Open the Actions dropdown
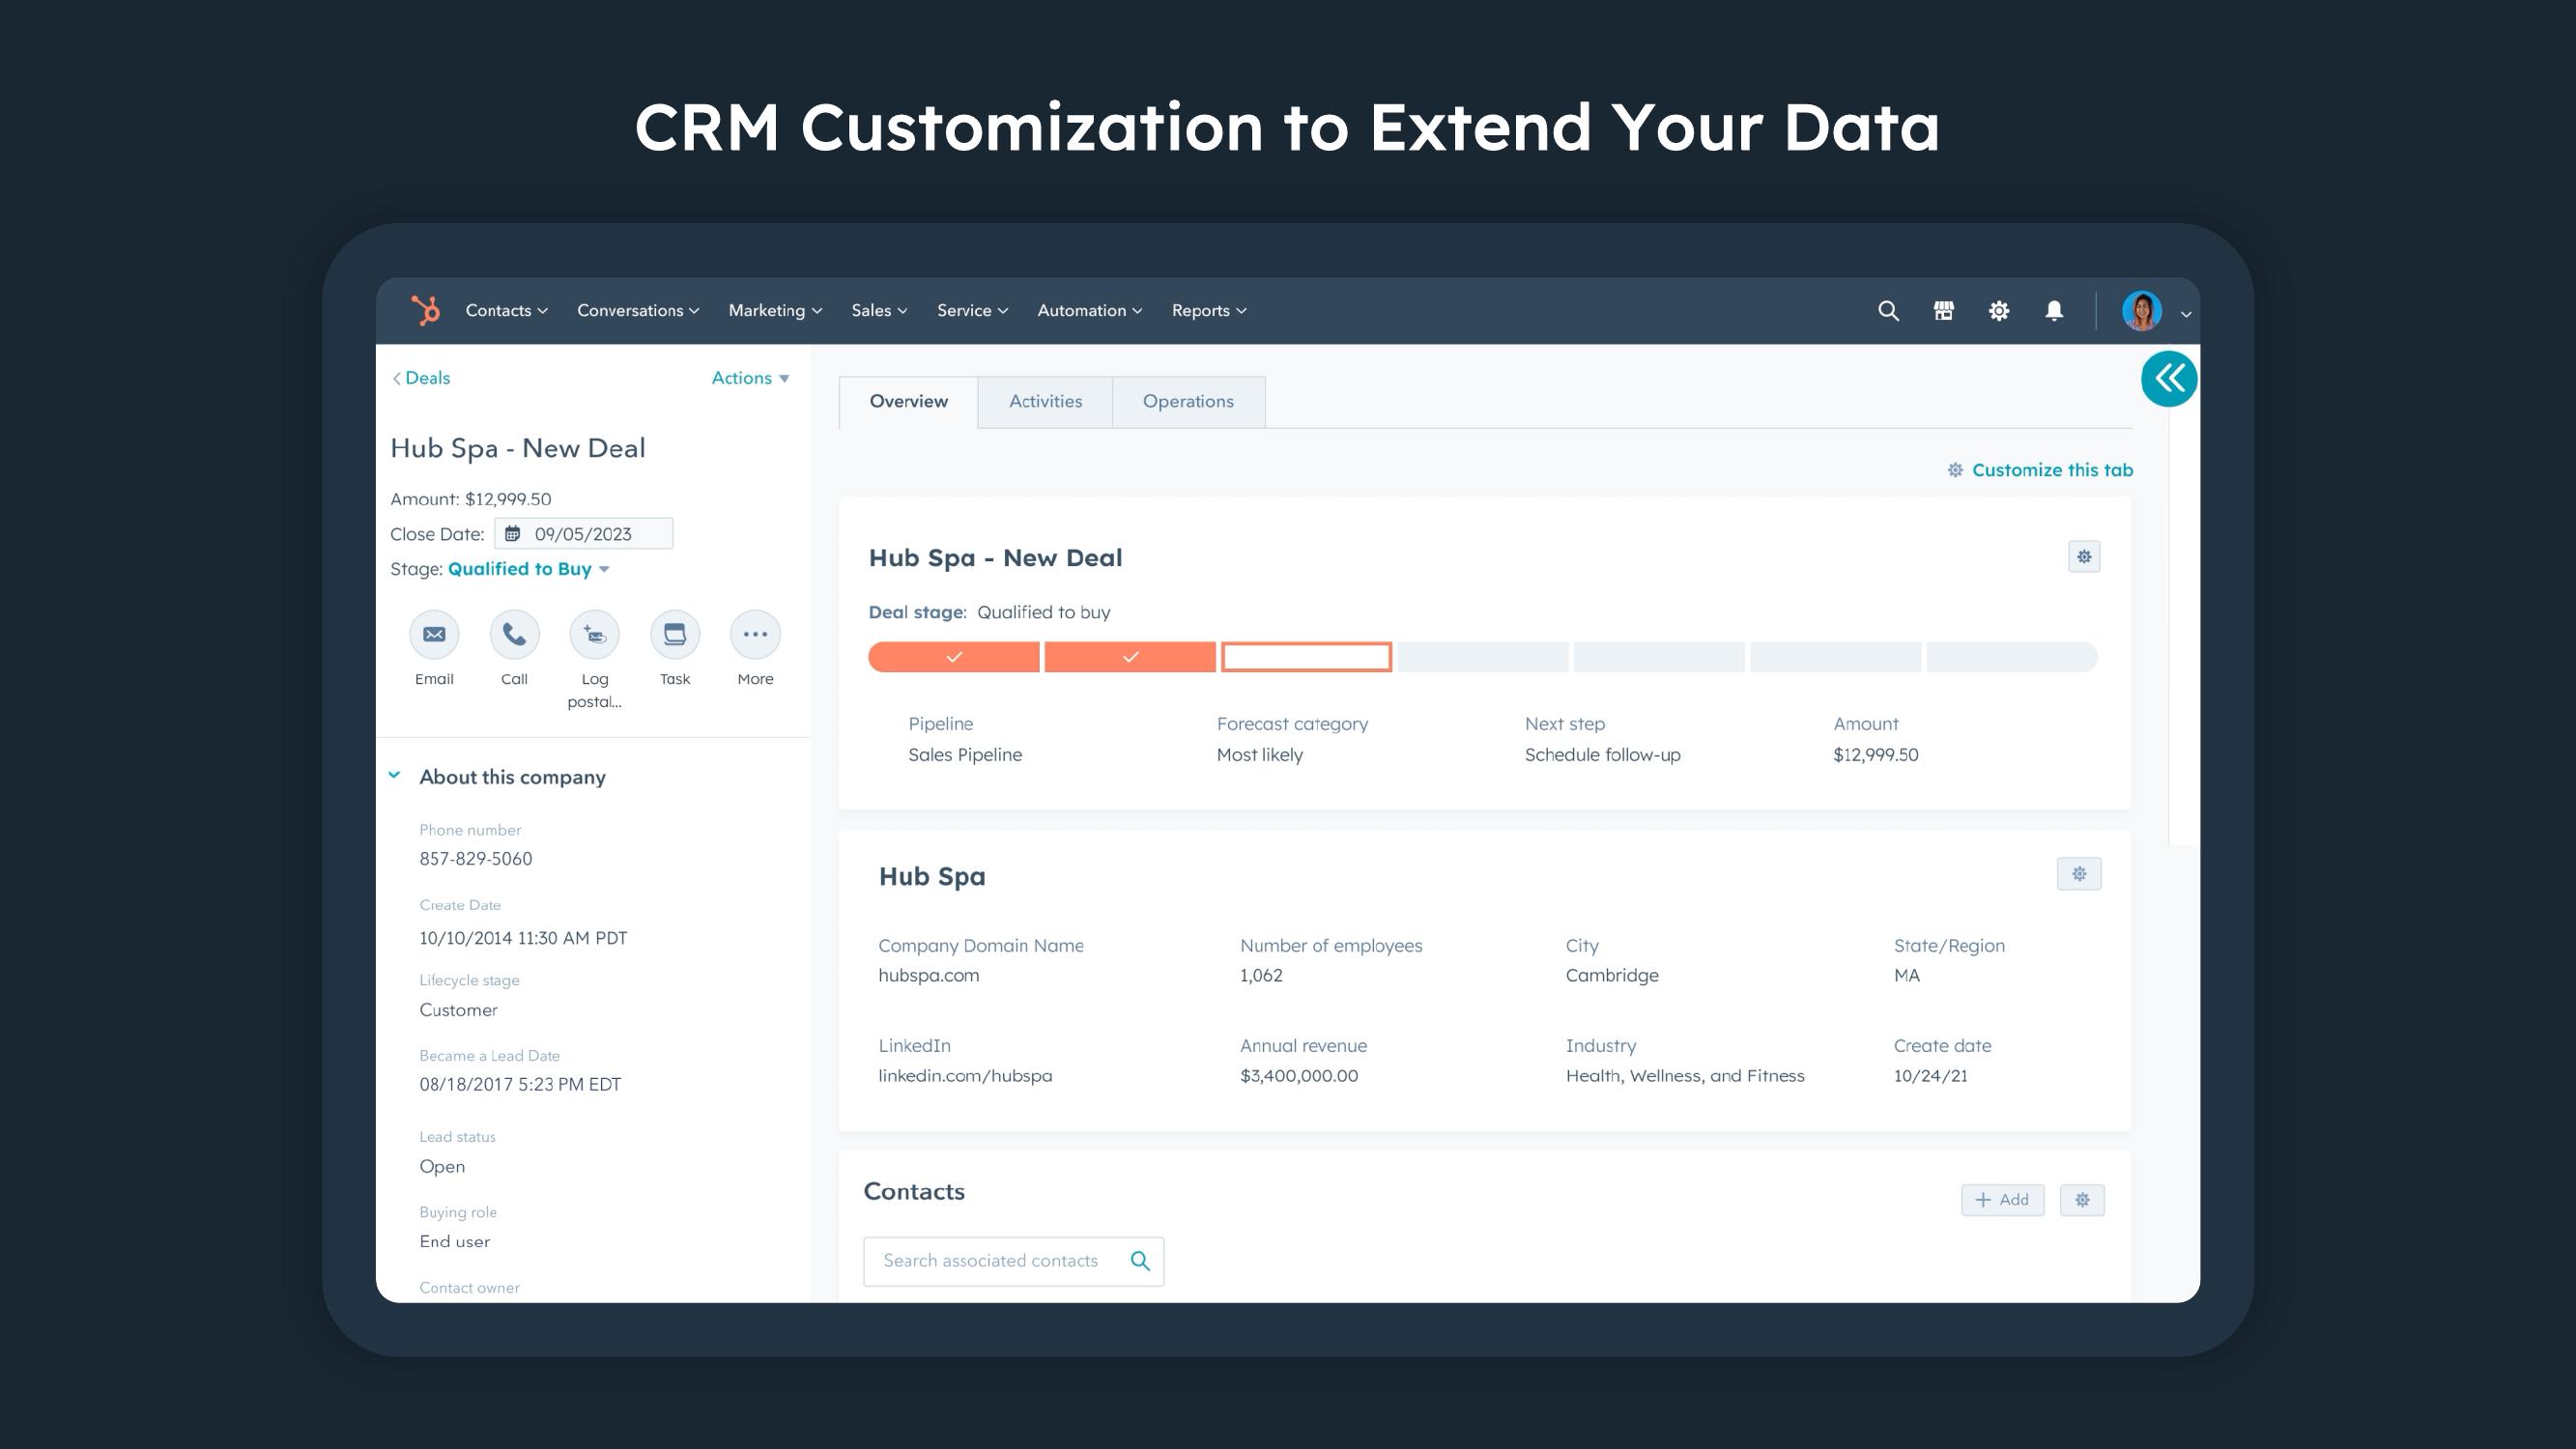Screen dimensions: 2576x1449 pos(750,378)
